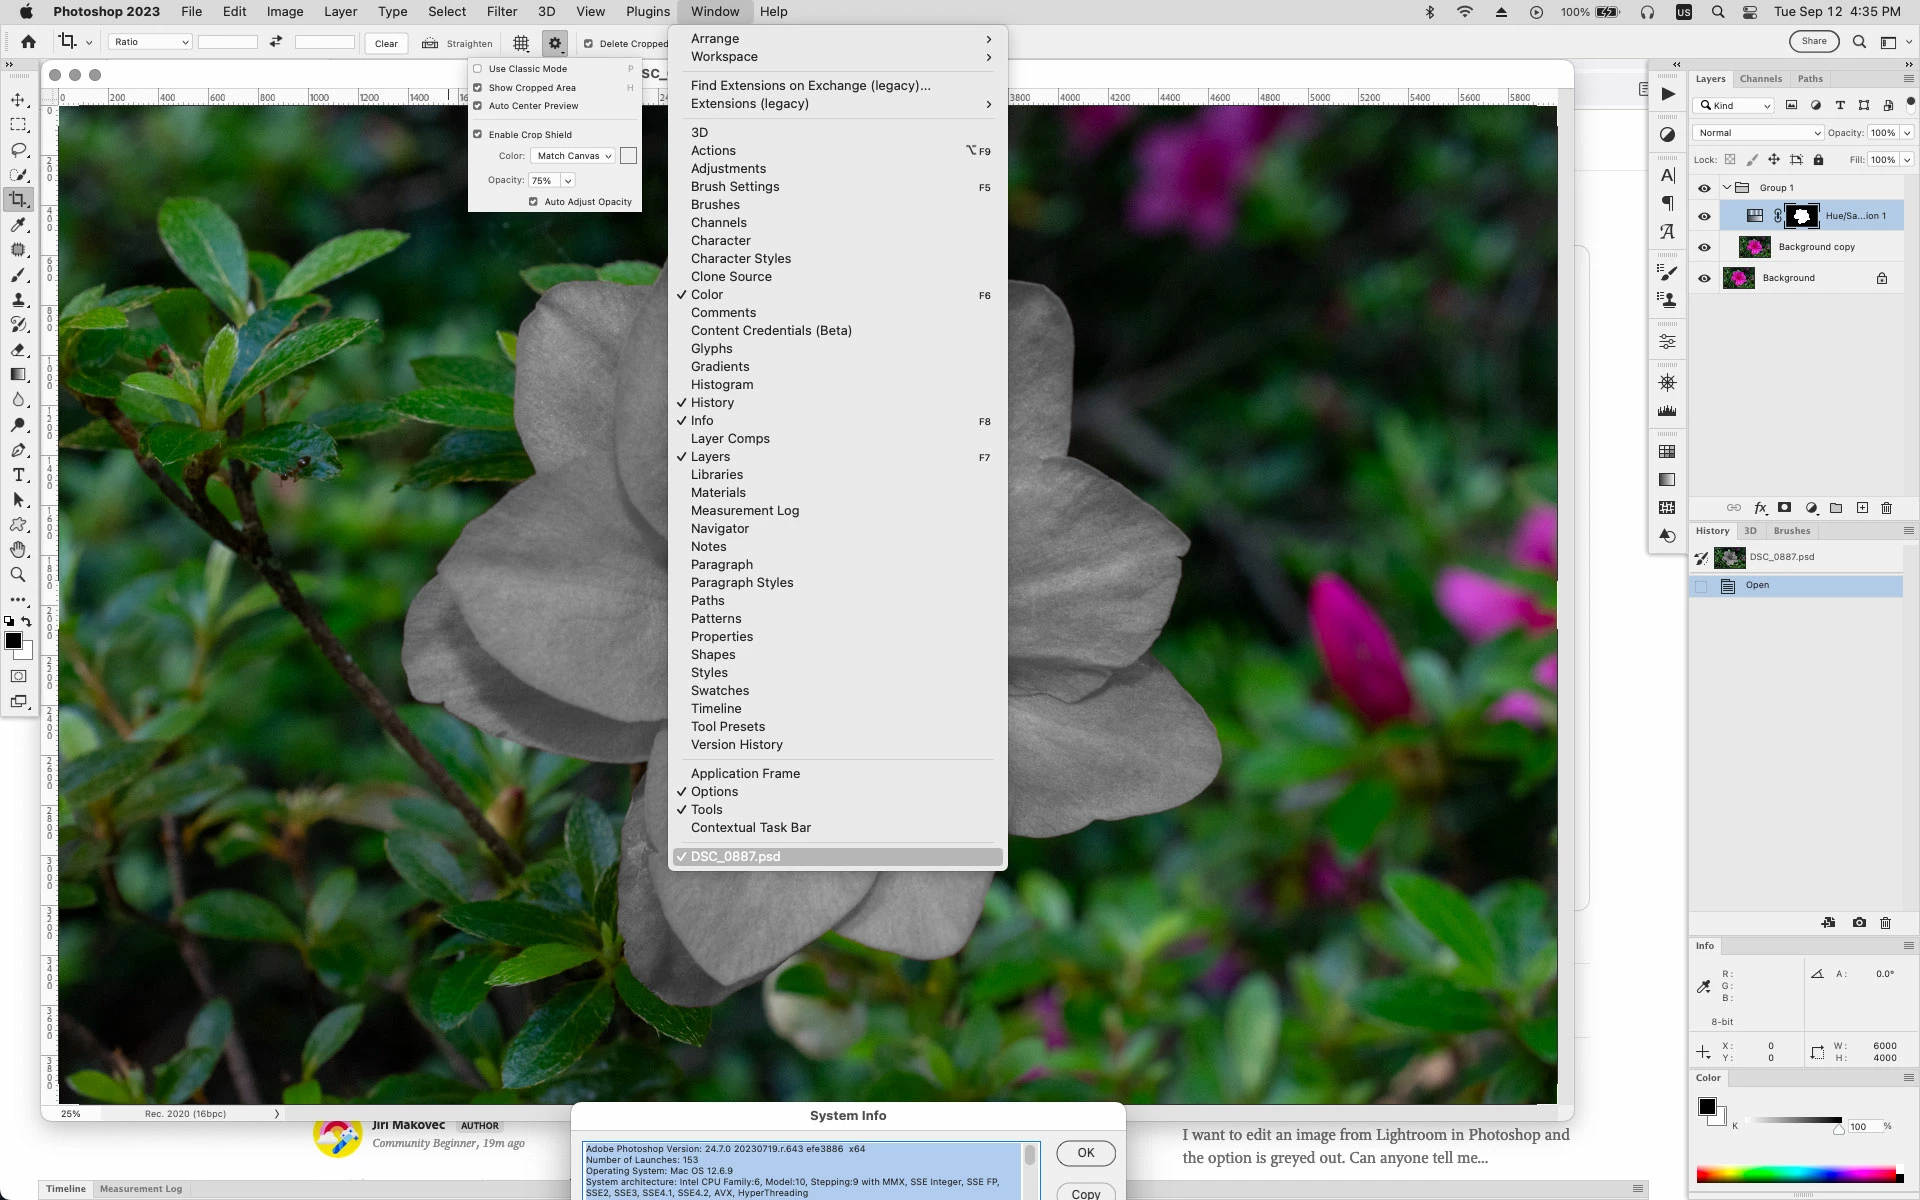Image resolution: width=1920 pixels, height=1200 pixels.
Task: Open crop settings gear icon
Action: 555,43
